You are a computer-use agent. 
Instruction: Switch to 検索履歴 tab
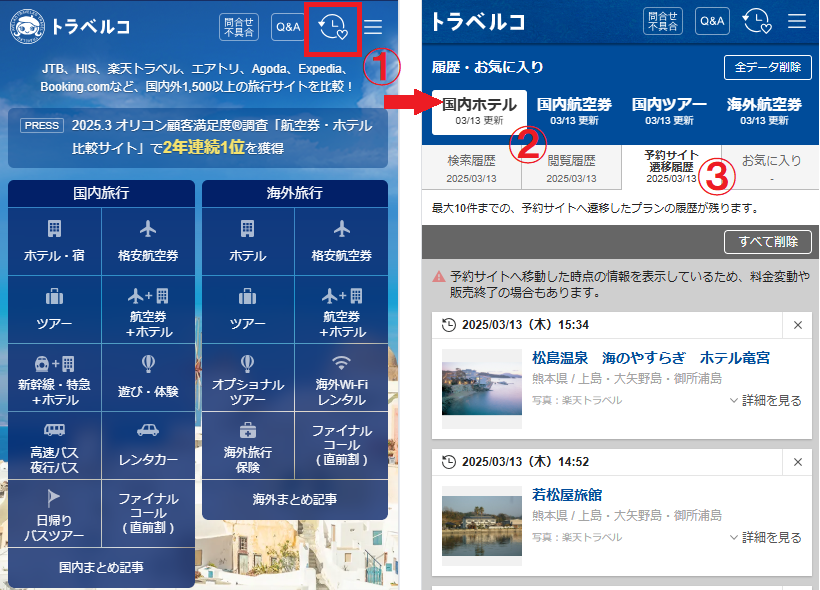point(472,167)
